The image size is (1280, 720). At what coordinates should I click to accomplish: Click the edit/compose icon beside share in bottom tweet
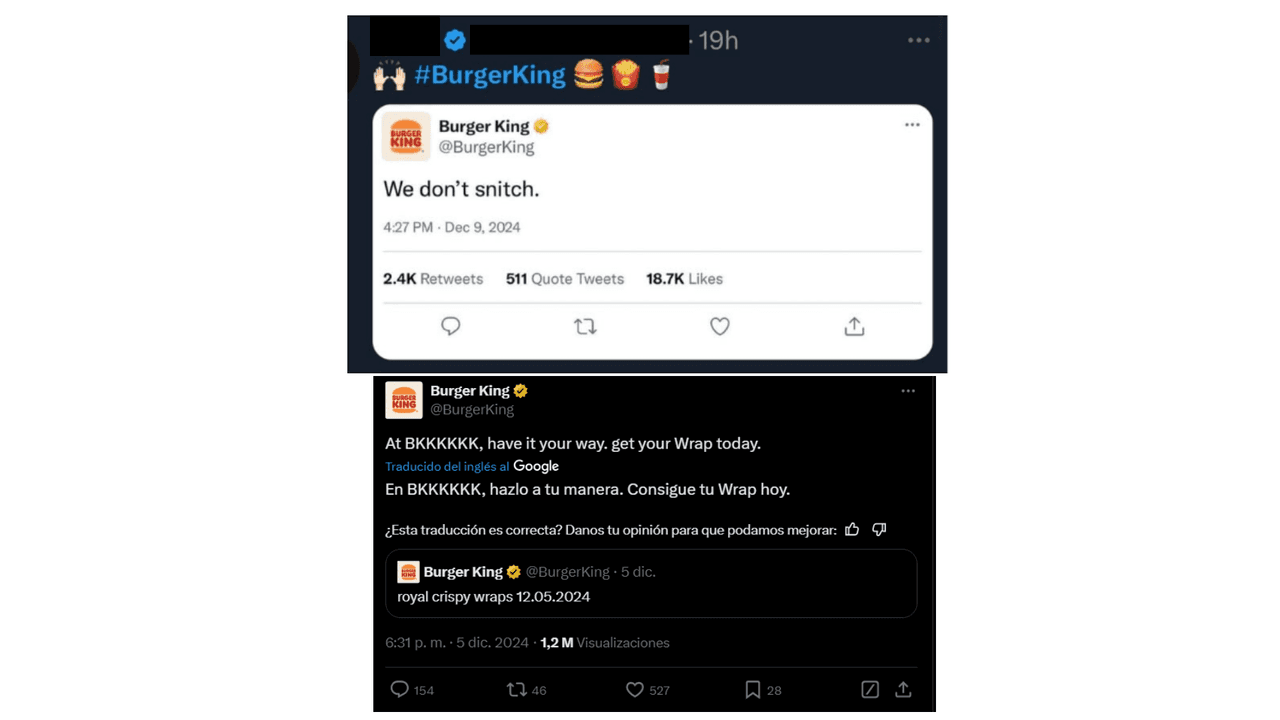click(x=870, y=689)
